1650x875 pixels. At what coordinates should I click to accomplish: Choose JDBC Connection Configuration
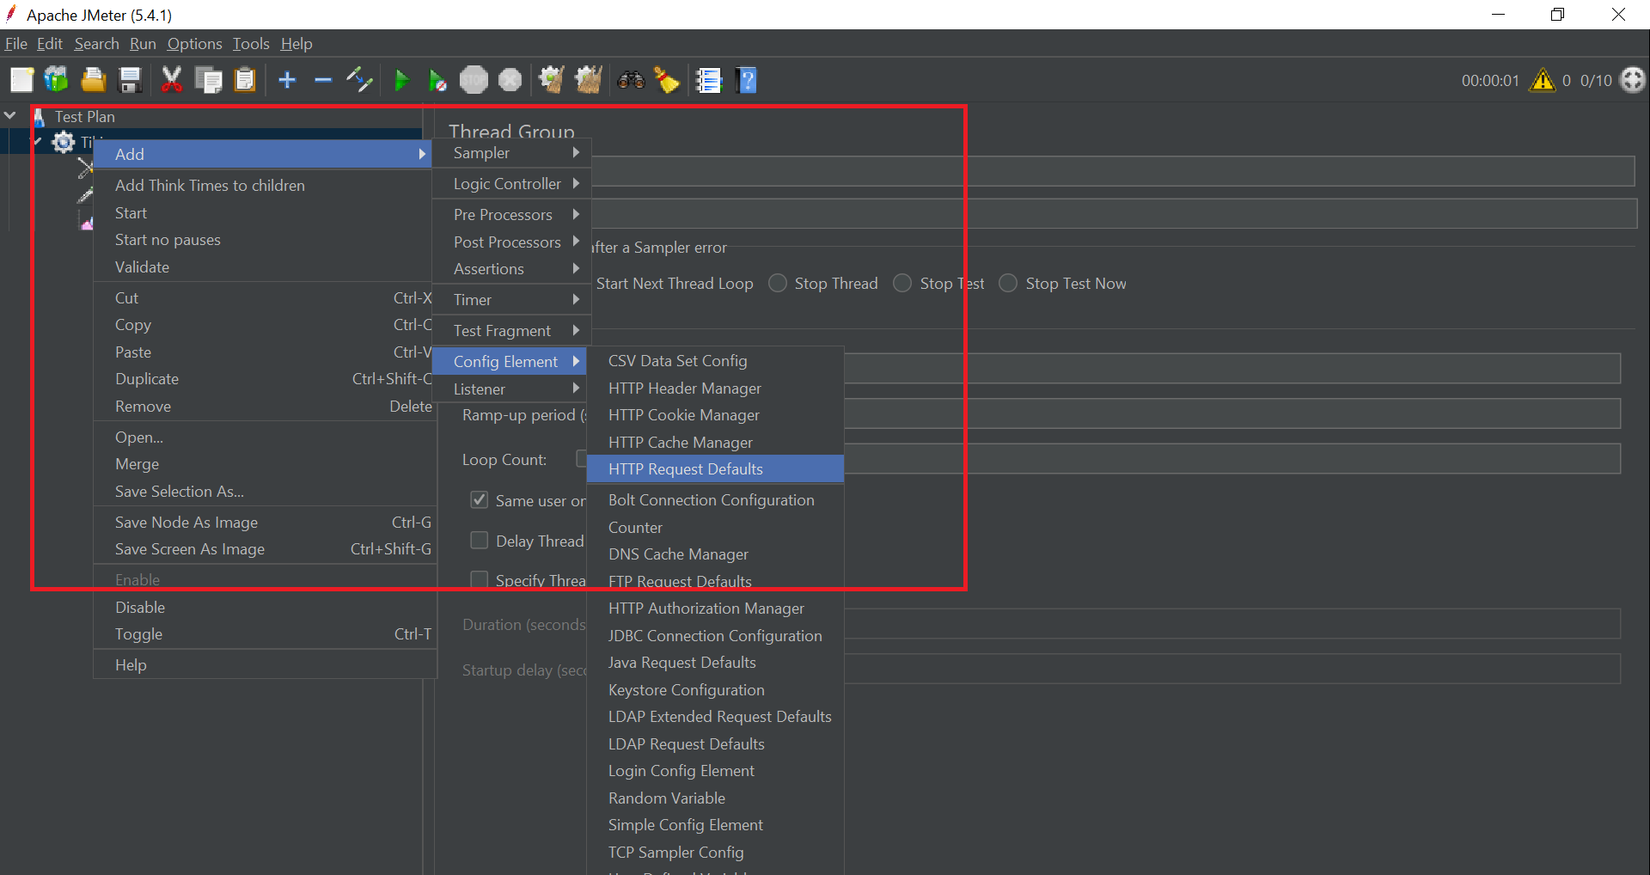click(x=715, y=636)
